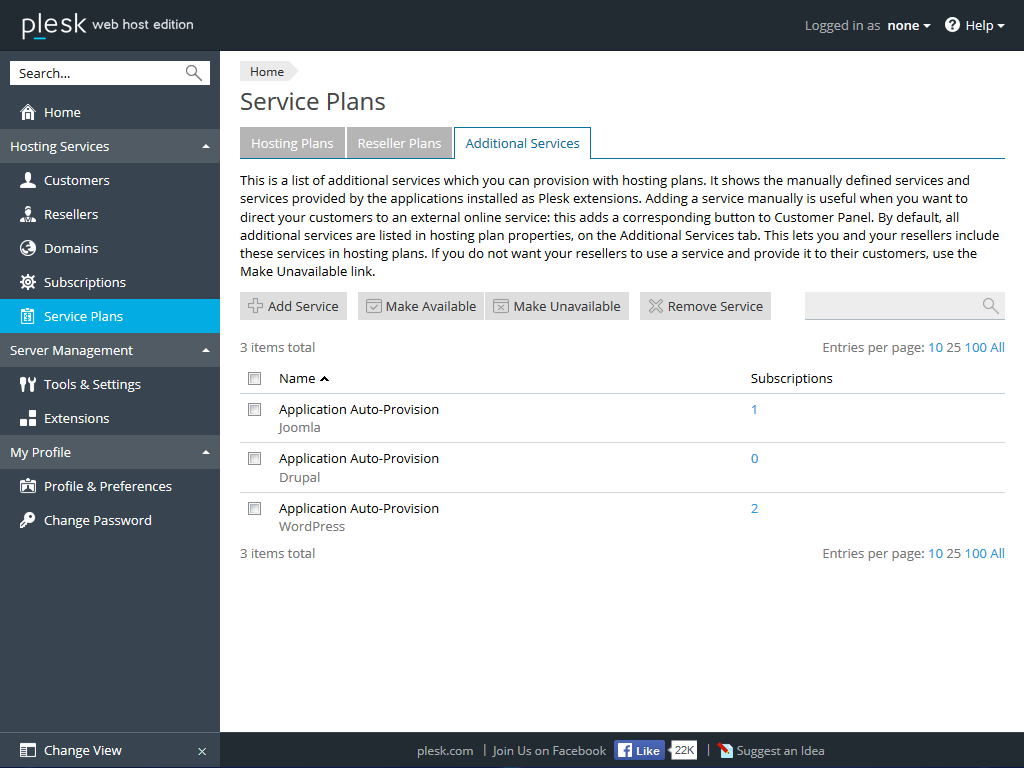
Task: Click the Domains globe icon
Action: pos(27,248)
